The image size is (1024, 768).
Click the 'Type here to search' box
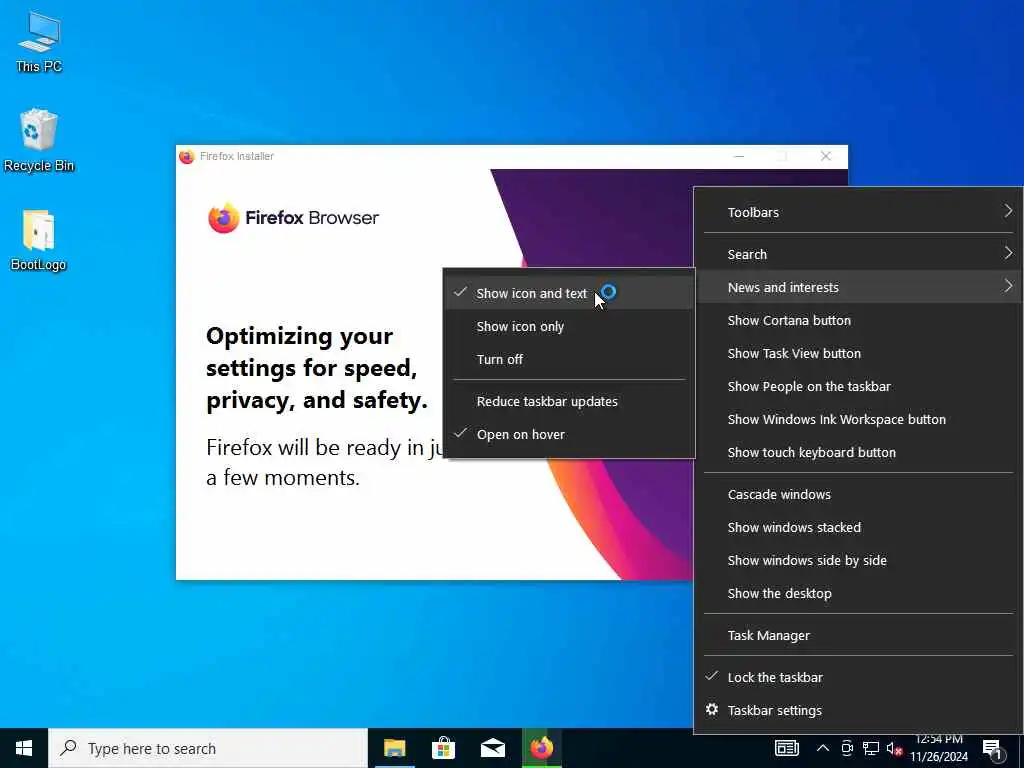coord(208,748)
